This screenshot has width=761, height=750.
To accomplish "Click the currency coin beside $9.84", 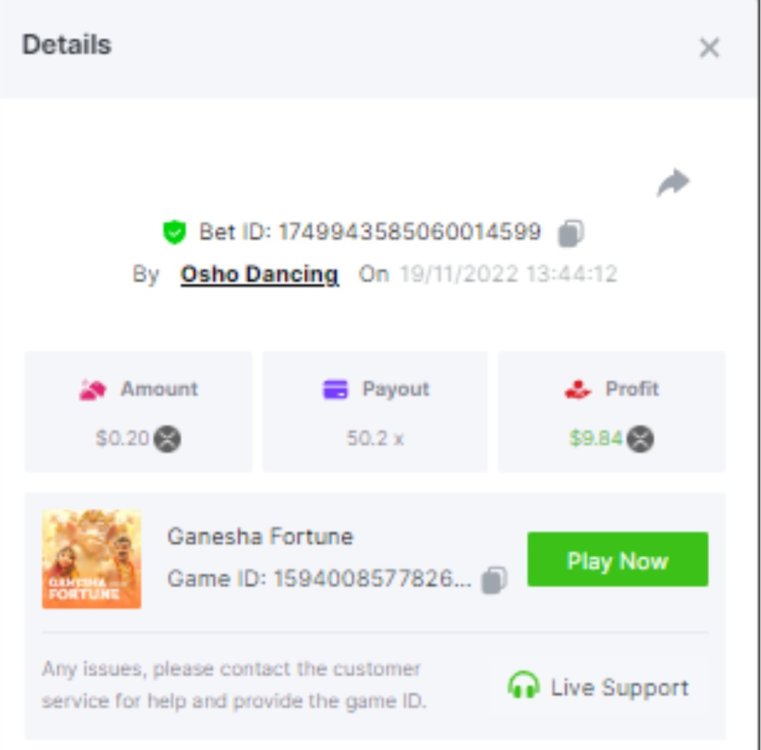I will (640, 439).
